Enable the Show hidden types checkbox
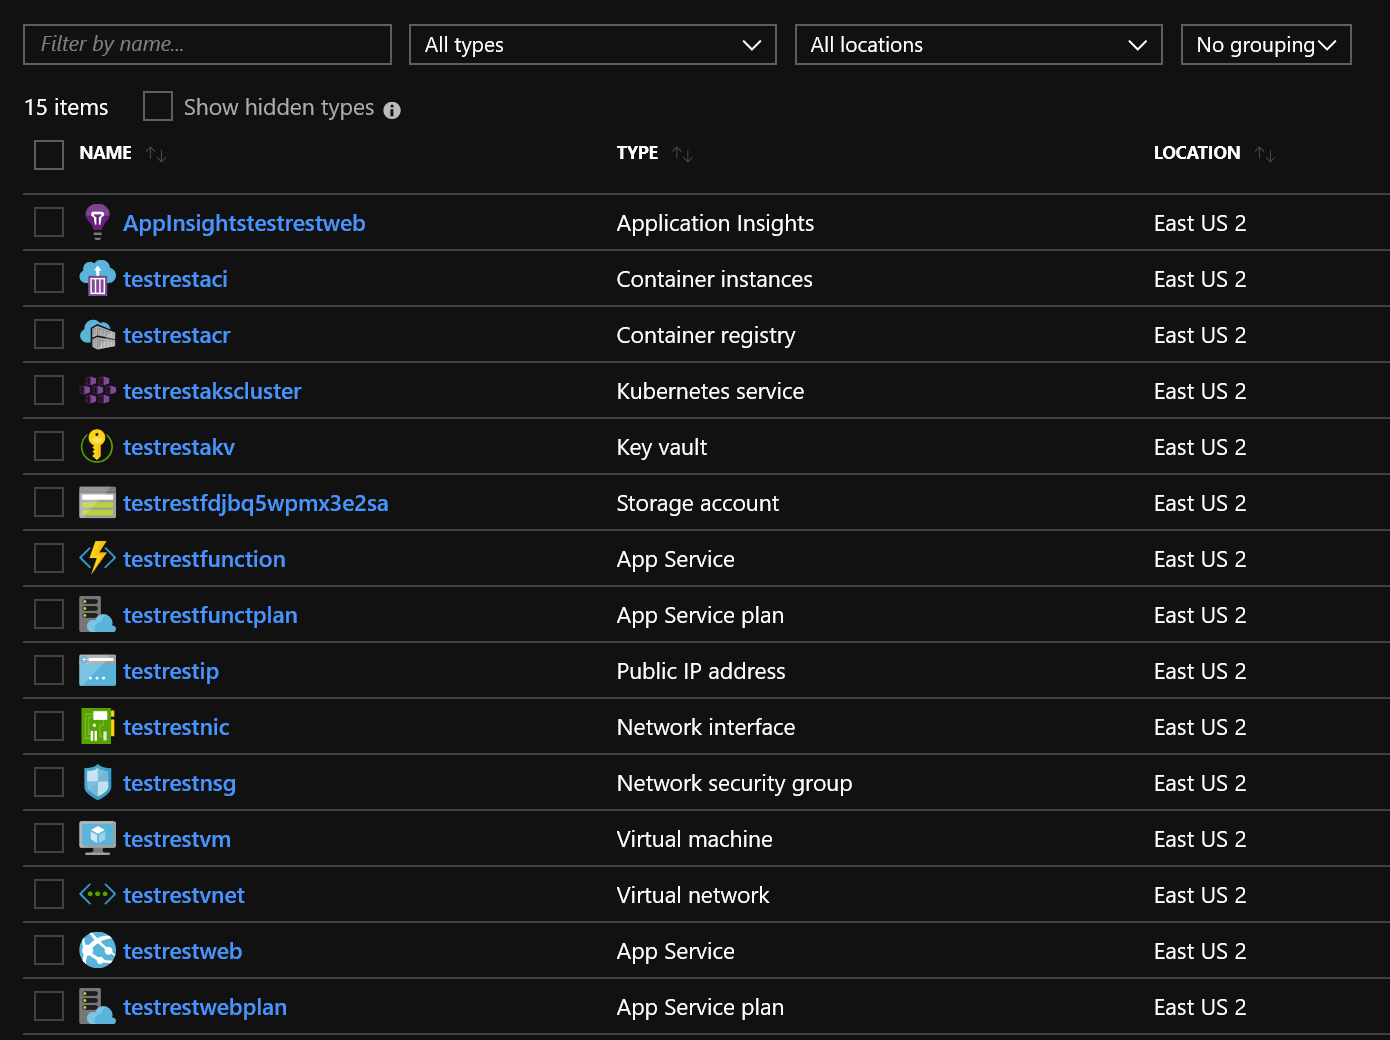Screen dimensions: 1390x1040 point(158,106)
